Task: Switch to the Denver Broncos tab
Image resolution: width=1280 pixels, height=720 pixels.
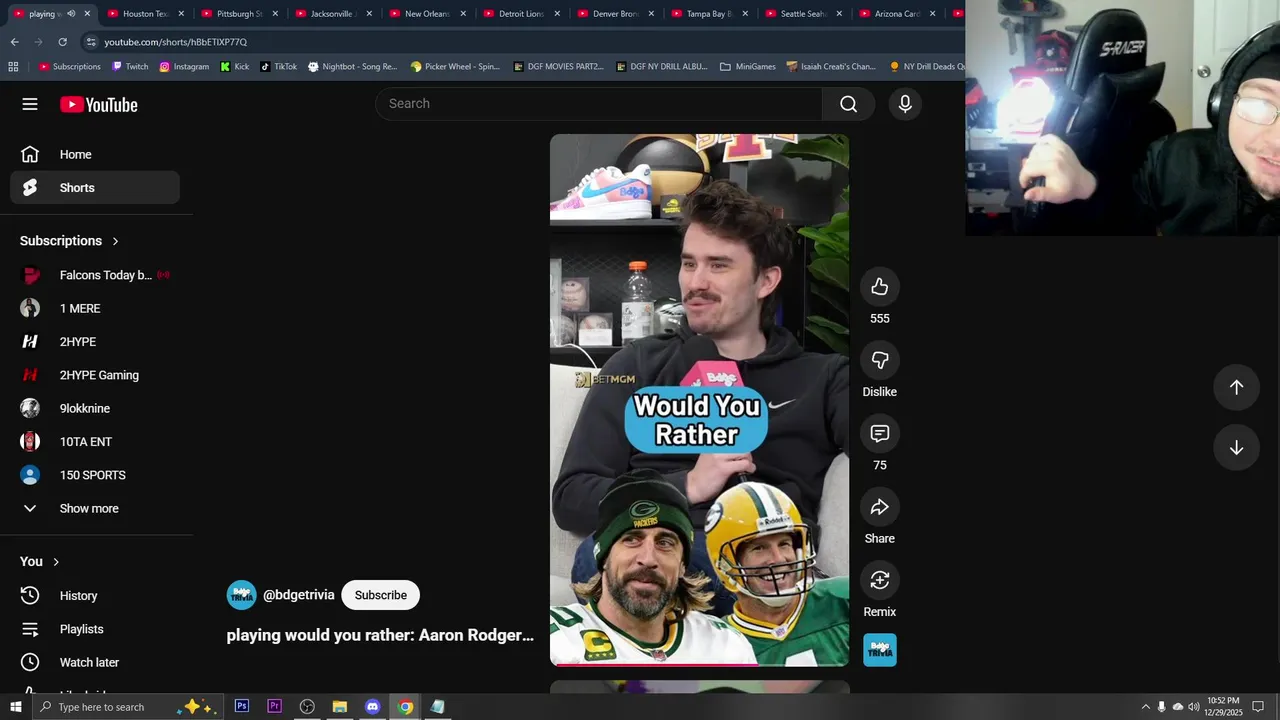Action: (614, 14)
